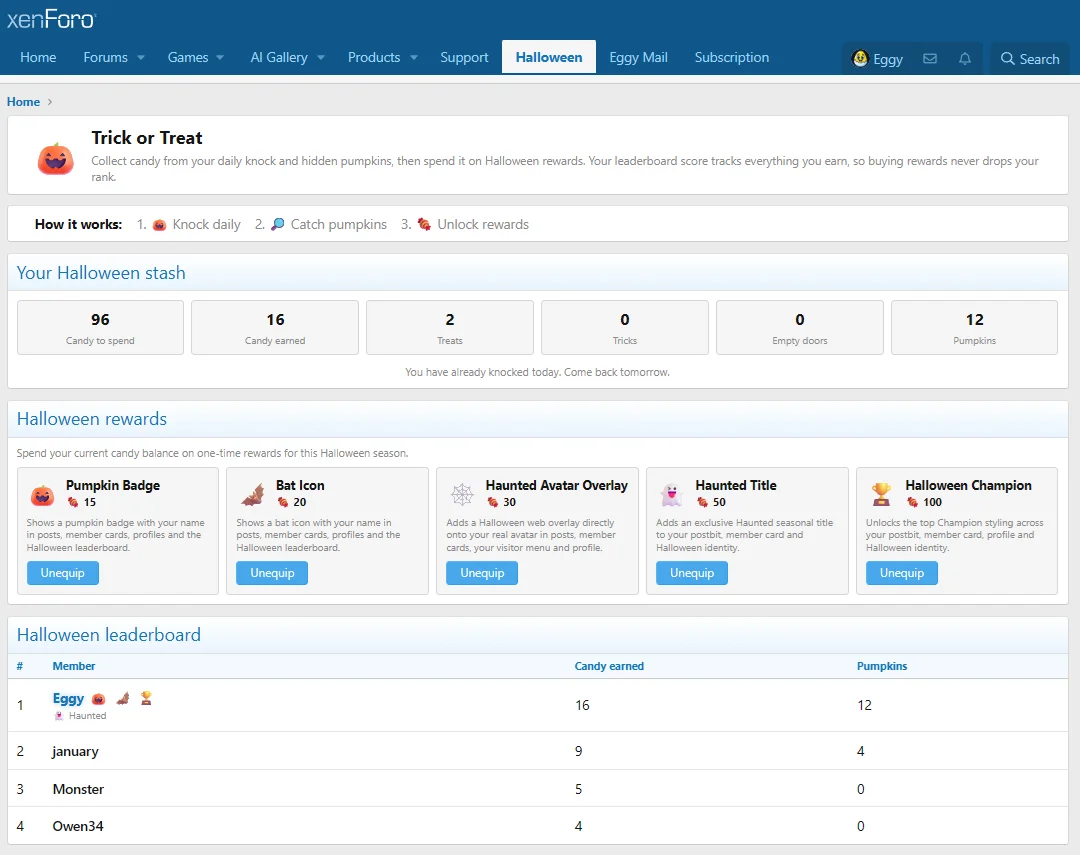
Task: Click the Unlock rewards candy icon
Action: [424, 225]
